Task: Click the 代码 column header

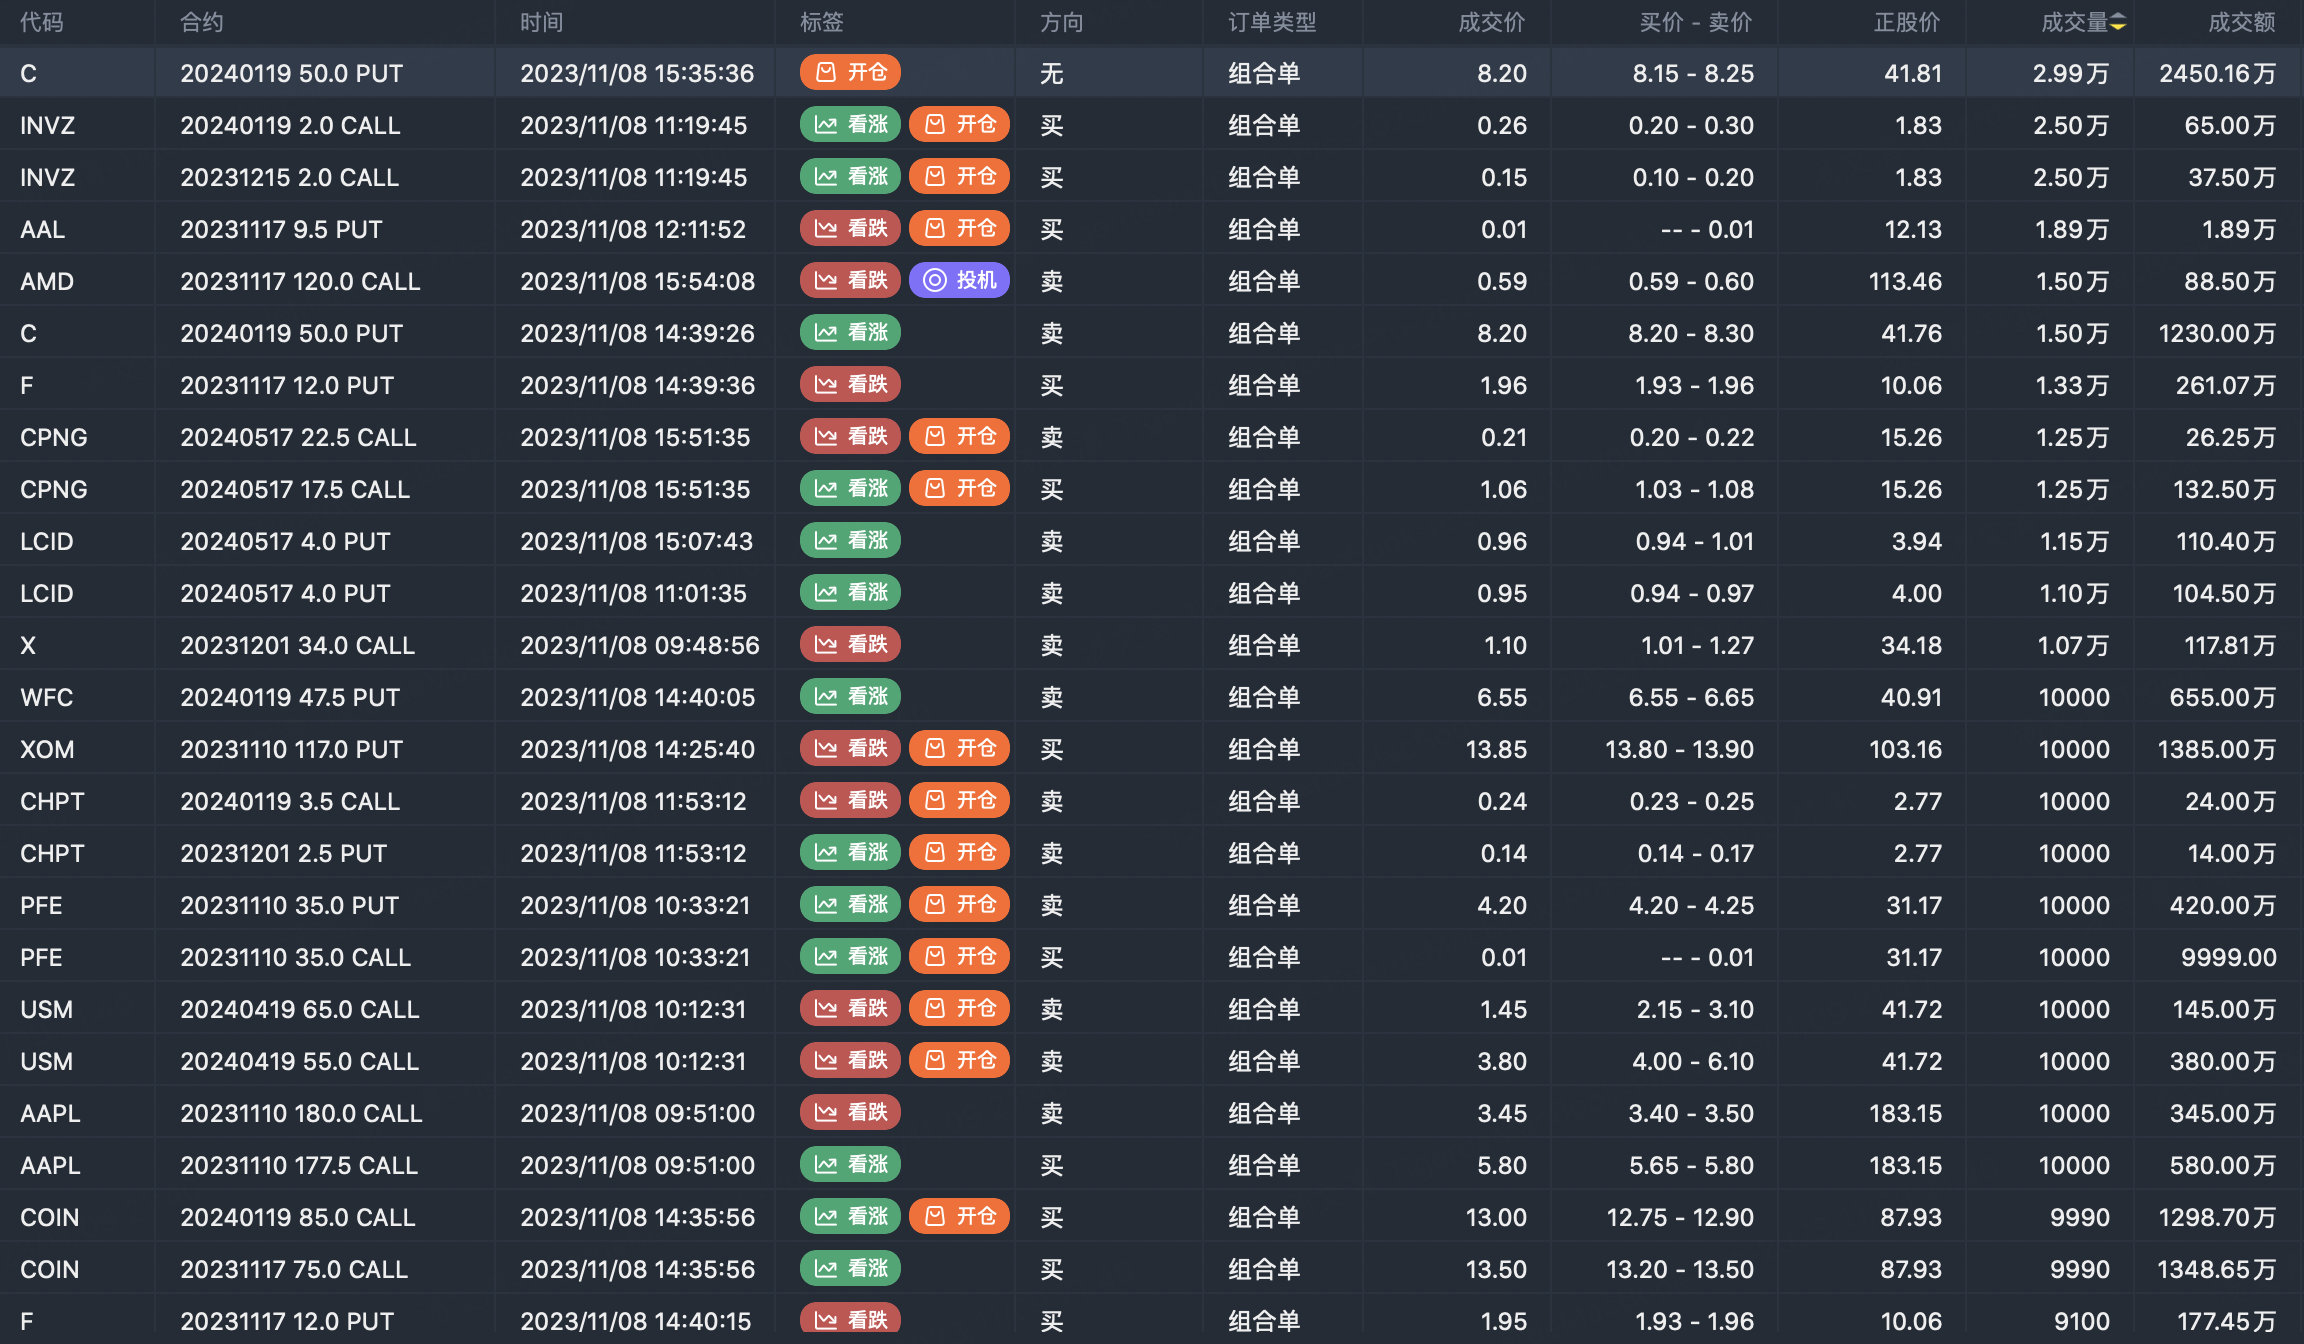Action: [x=41, y=22]
